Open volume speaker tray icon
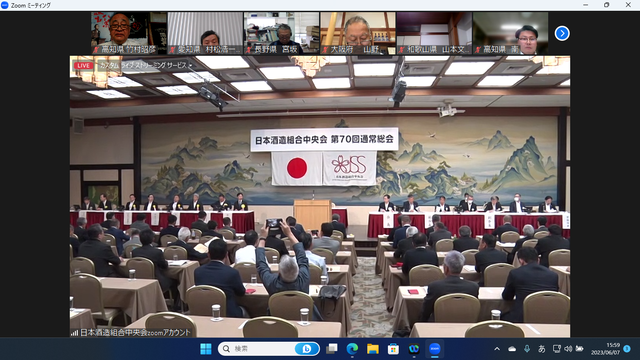640x360 pixels. point(568,349)
